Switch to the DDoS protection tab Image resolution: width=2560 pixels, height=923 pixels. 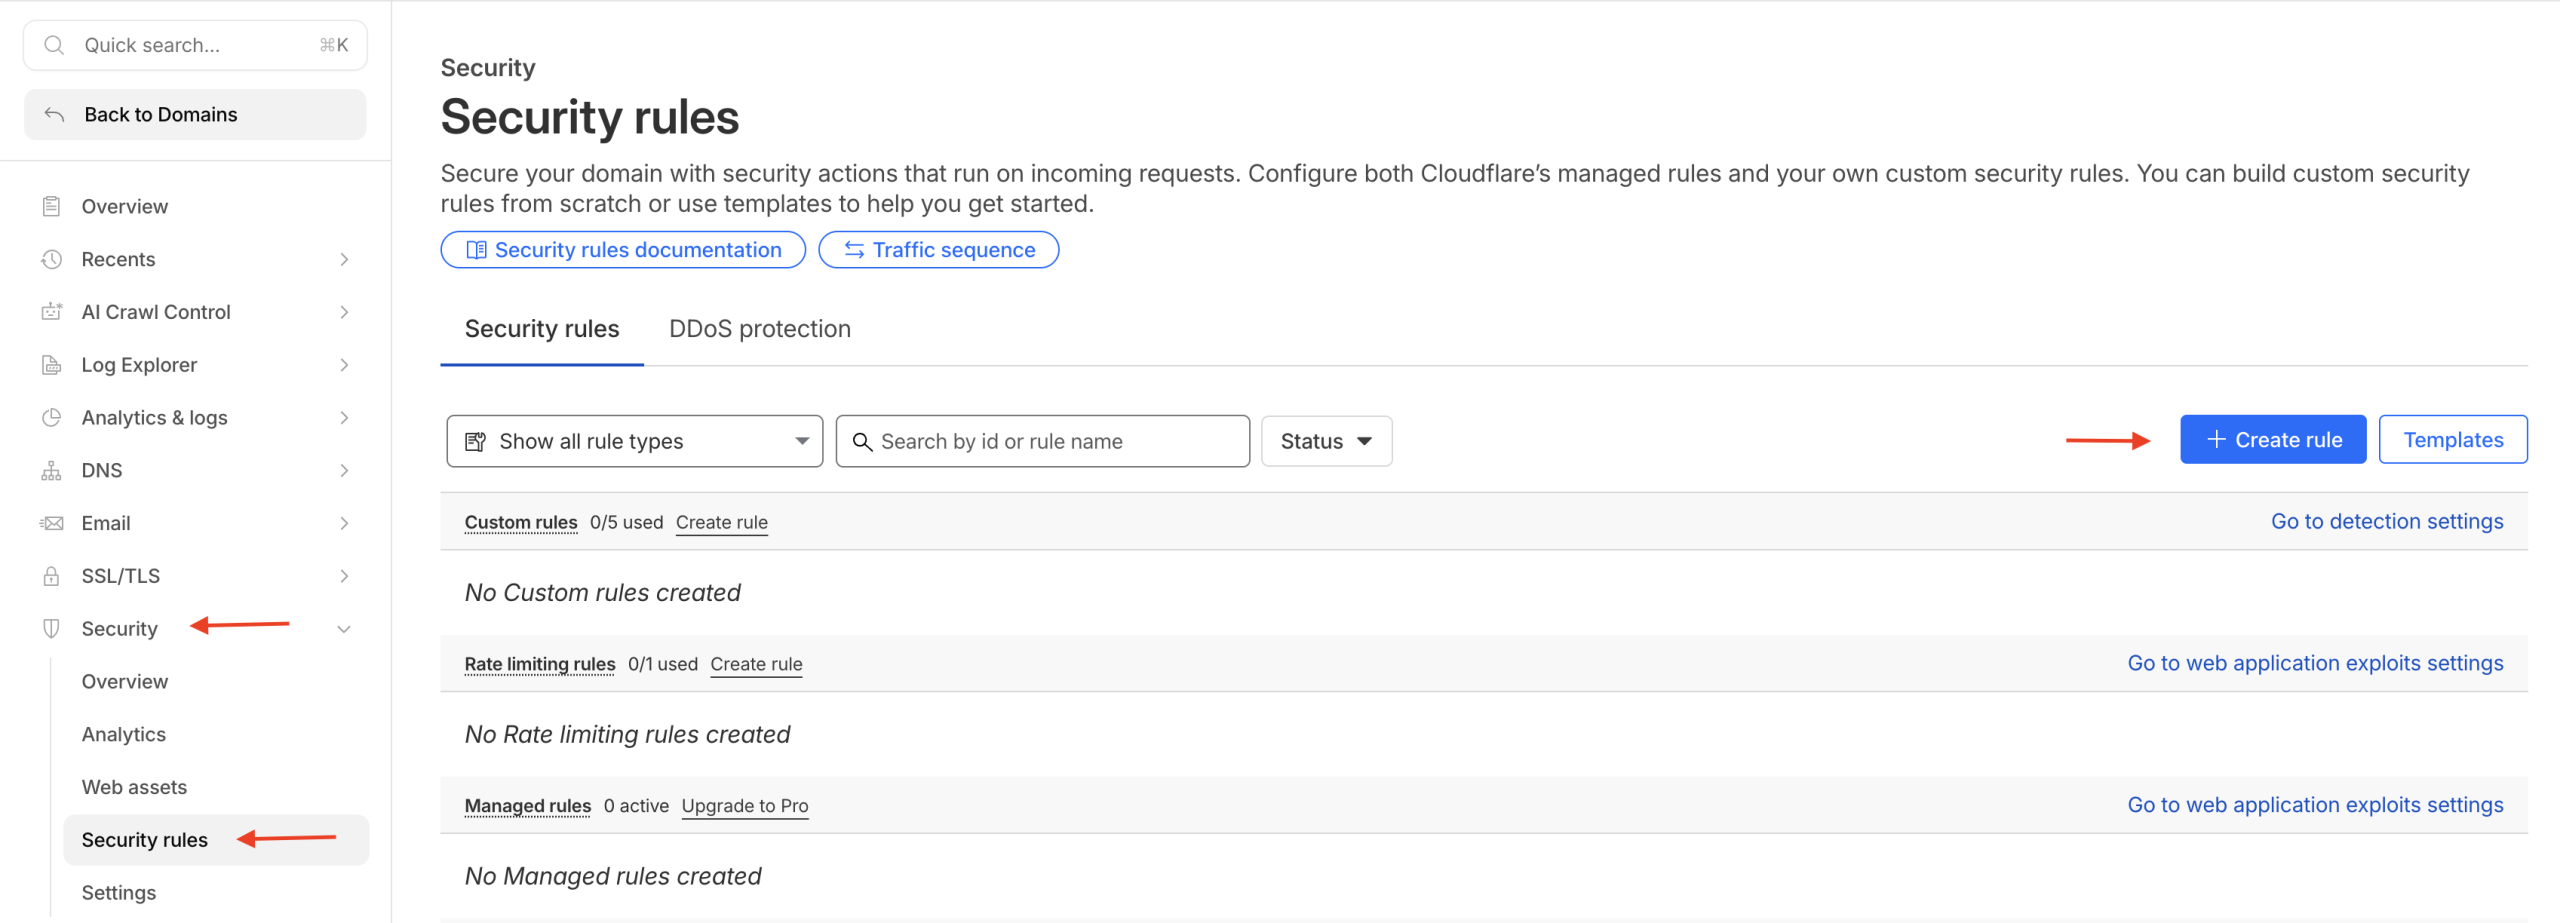[x=759, y=329]
